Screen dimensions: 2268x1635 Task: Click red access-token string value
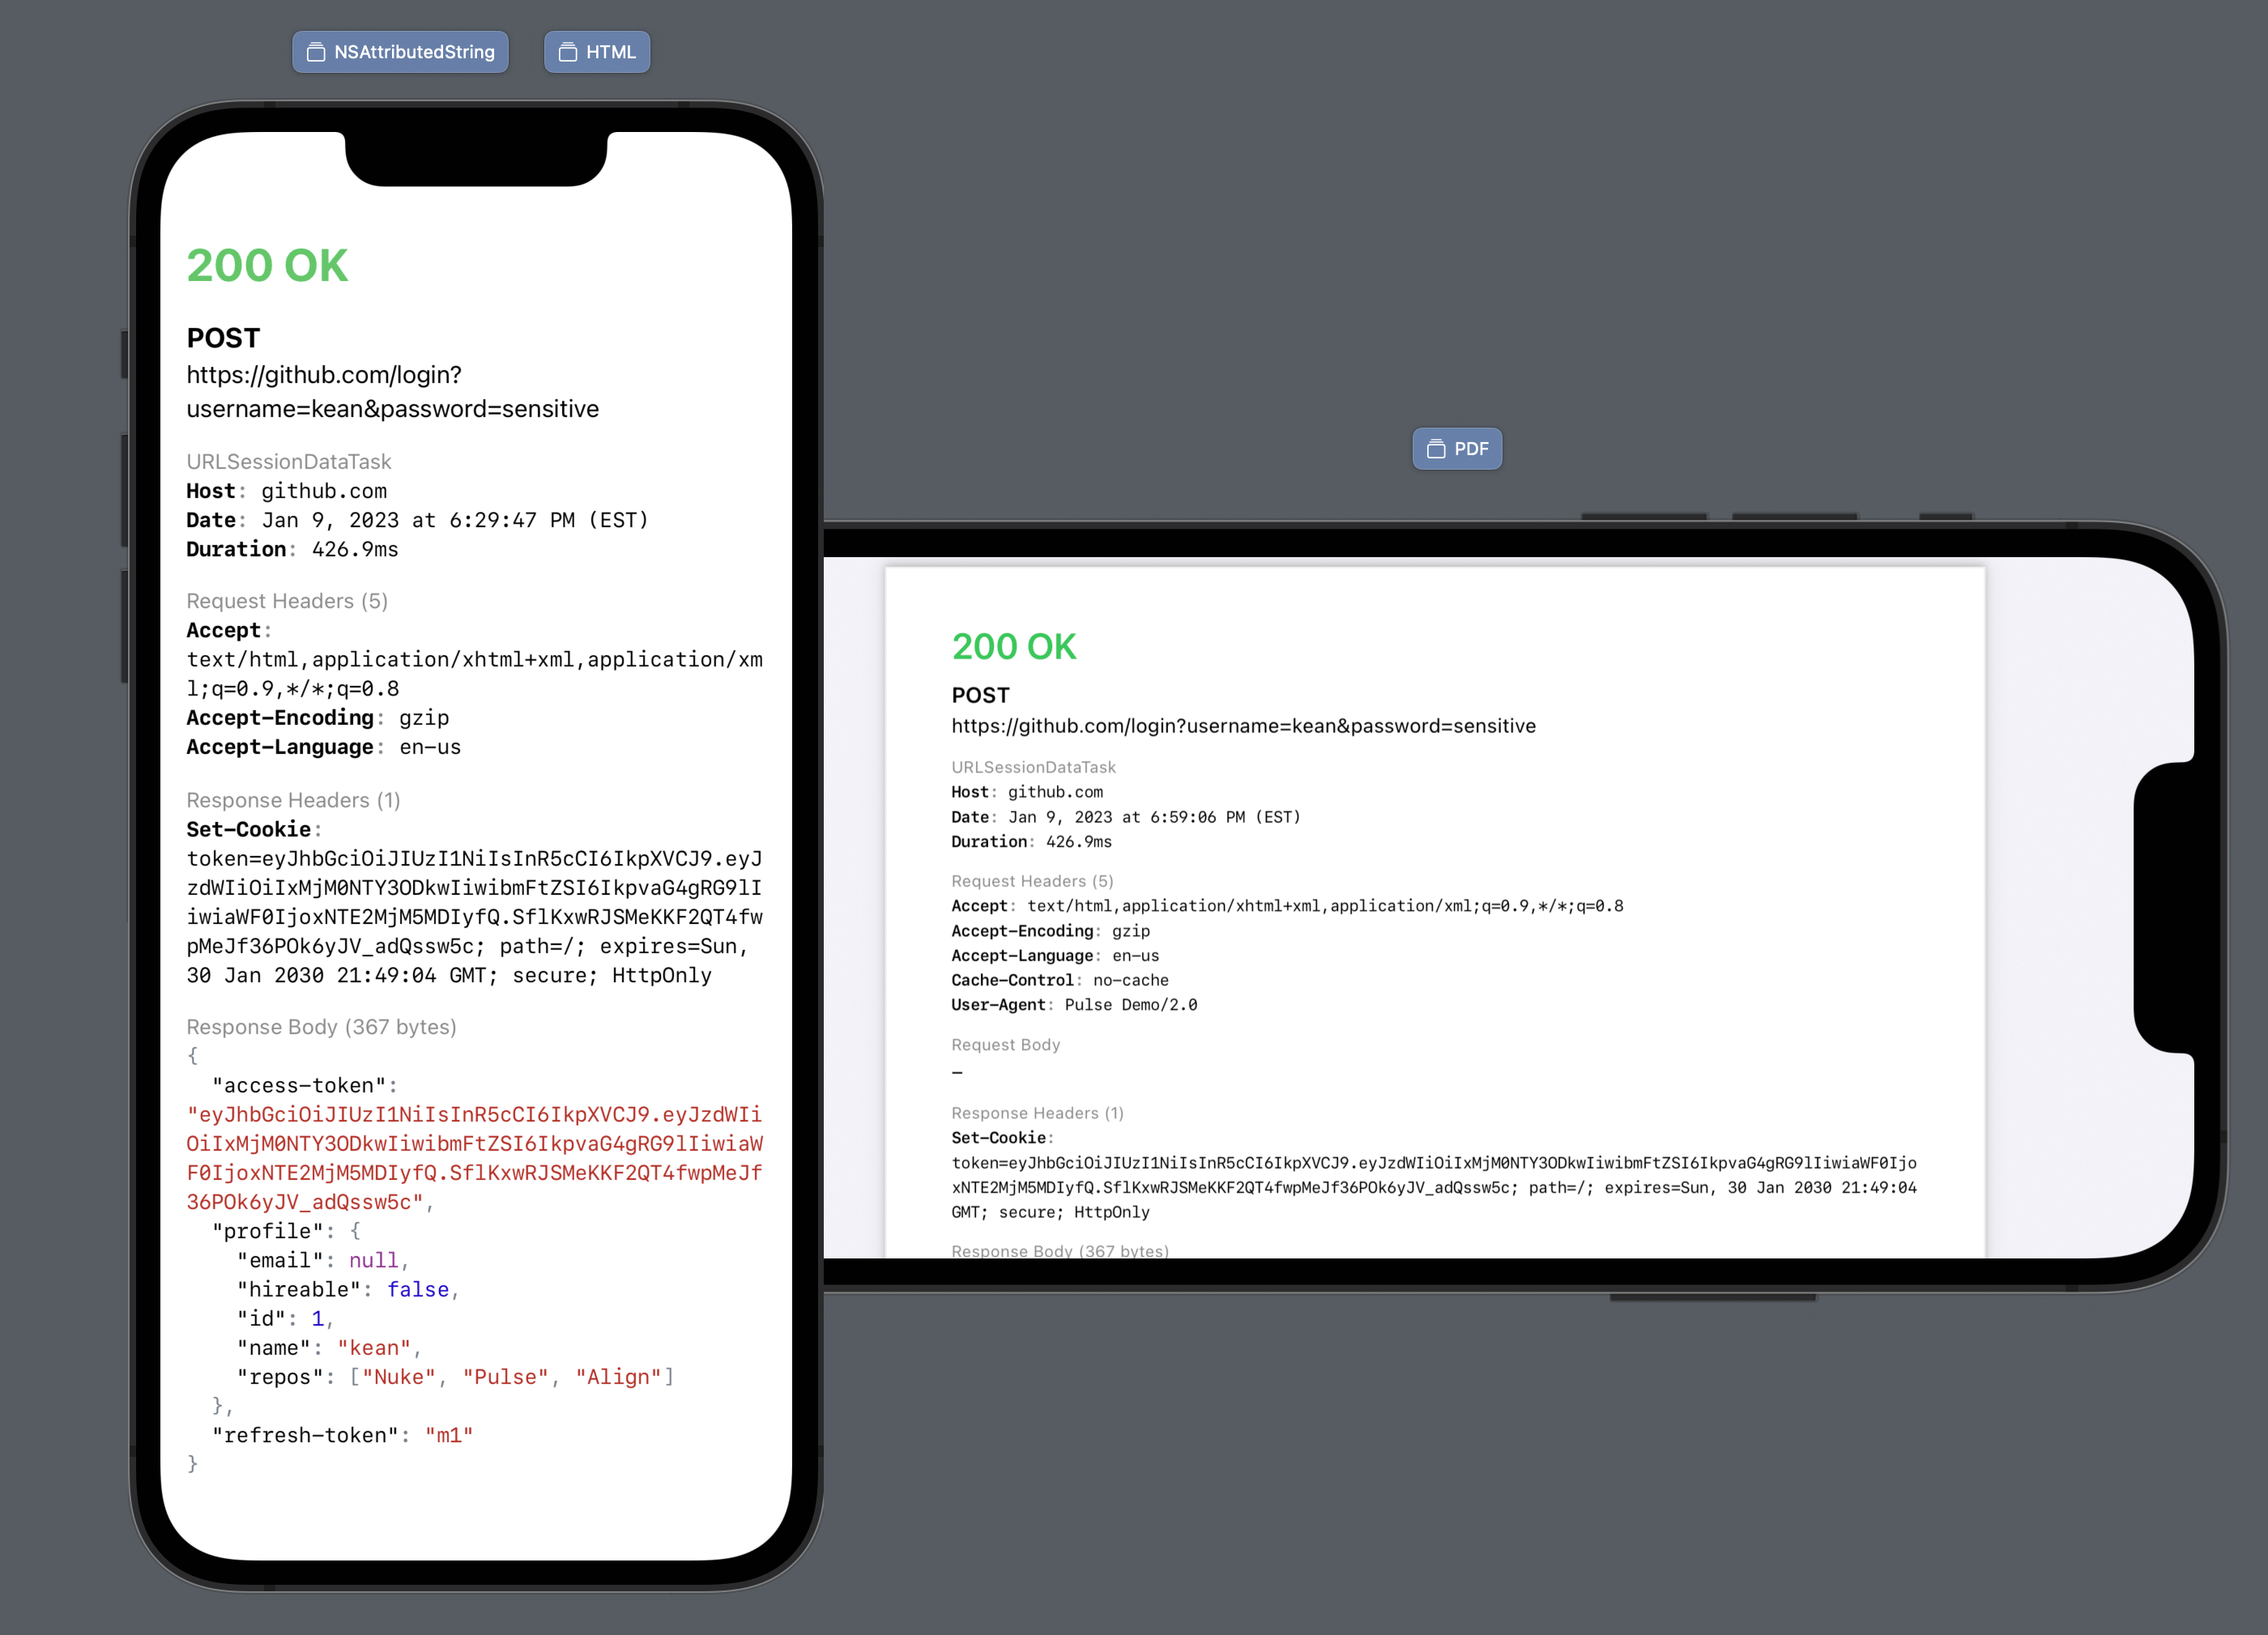[475, 1158]
